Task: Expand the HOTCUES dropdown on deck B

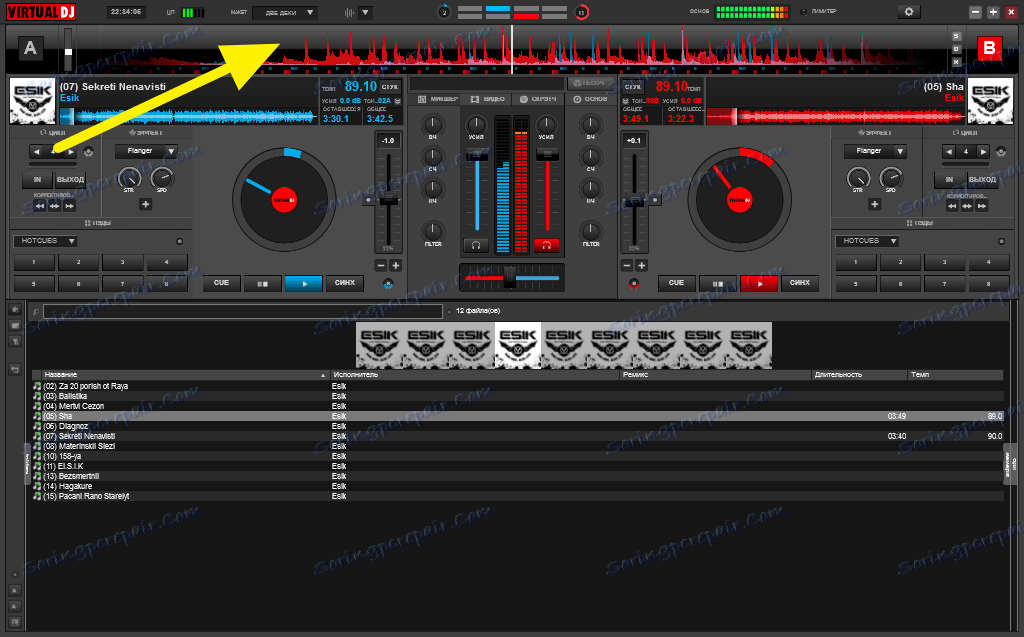Action: (867, 241)
